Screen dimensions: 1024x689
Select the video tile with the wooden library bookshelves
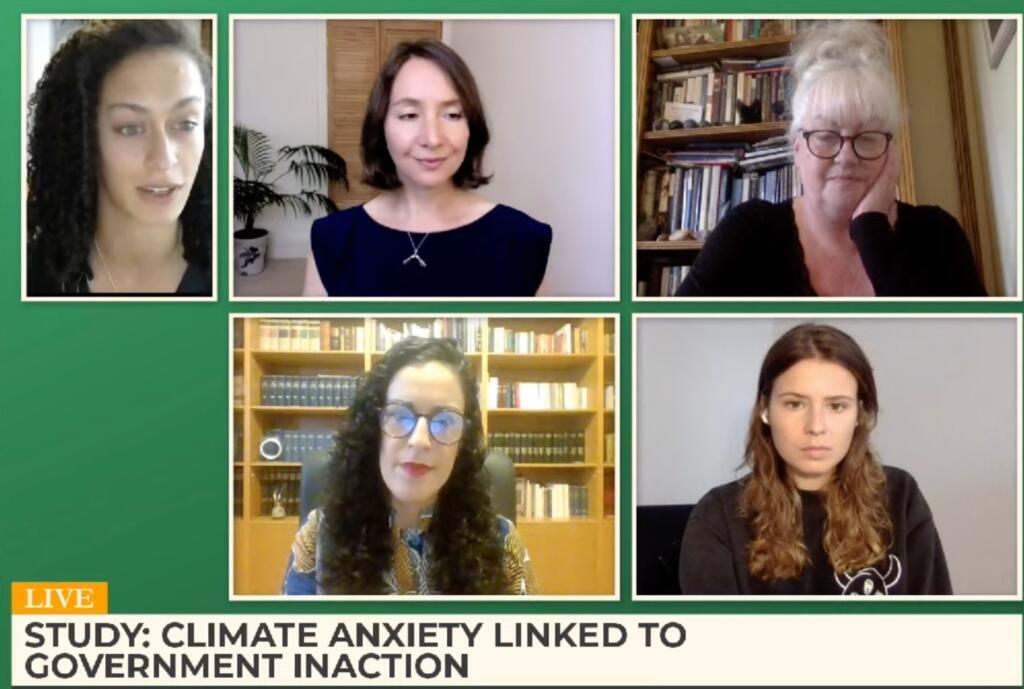click(424, 456)
